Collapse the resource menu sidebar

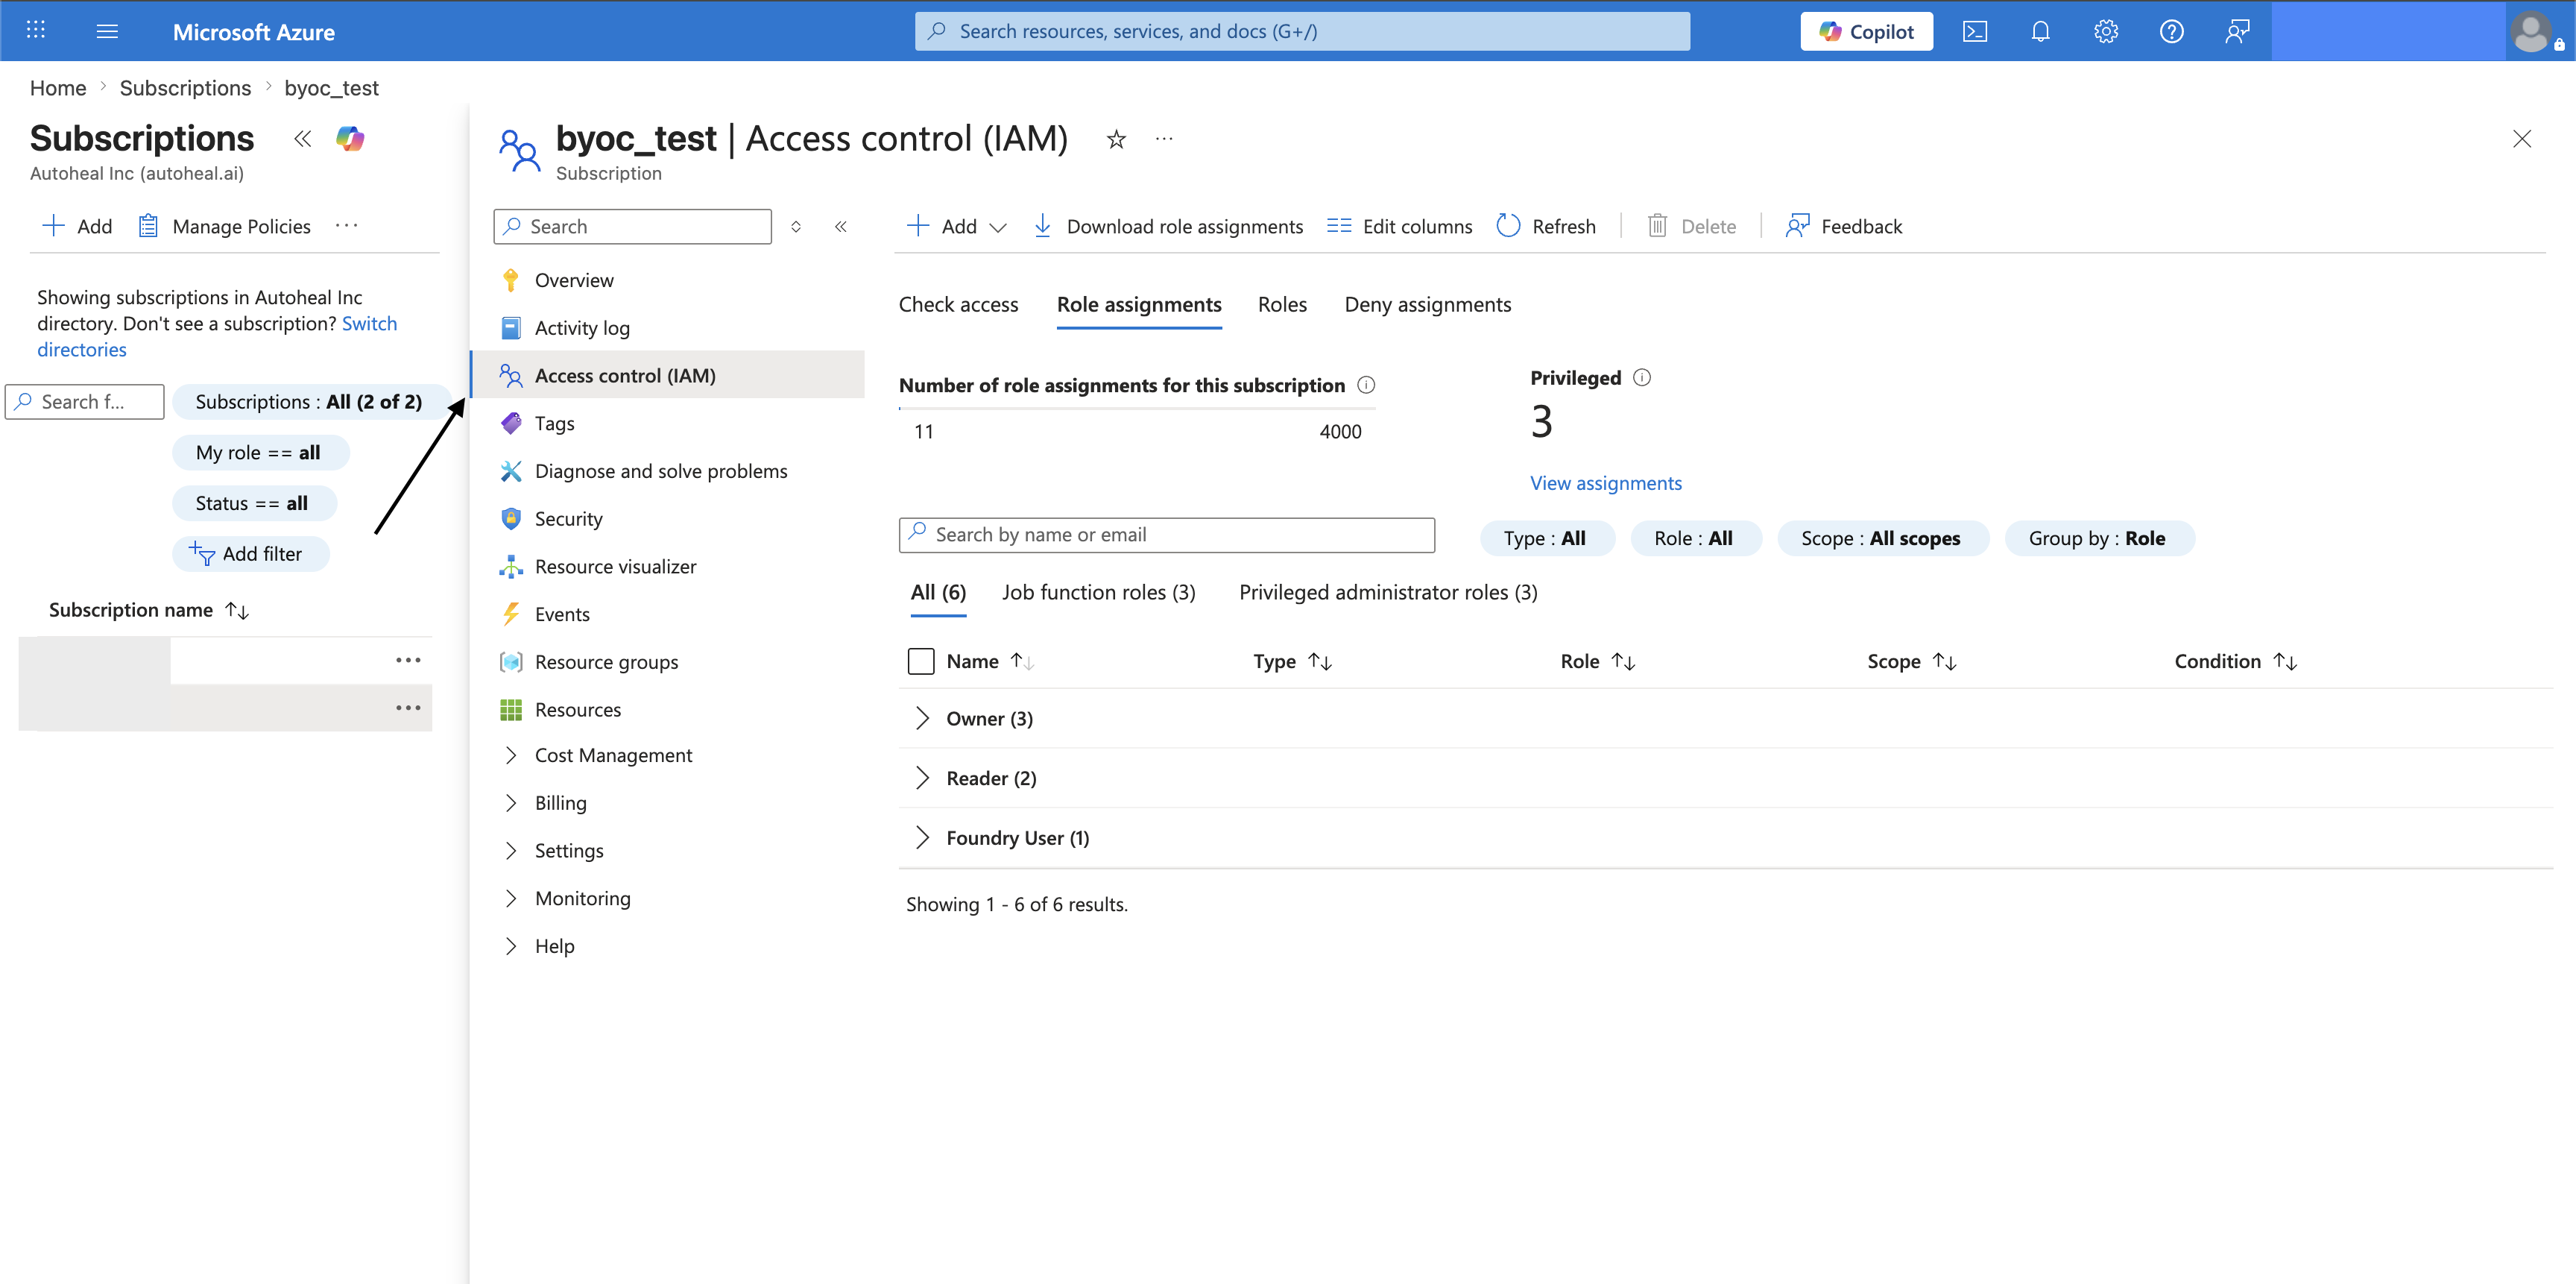[x=841, y=226]
